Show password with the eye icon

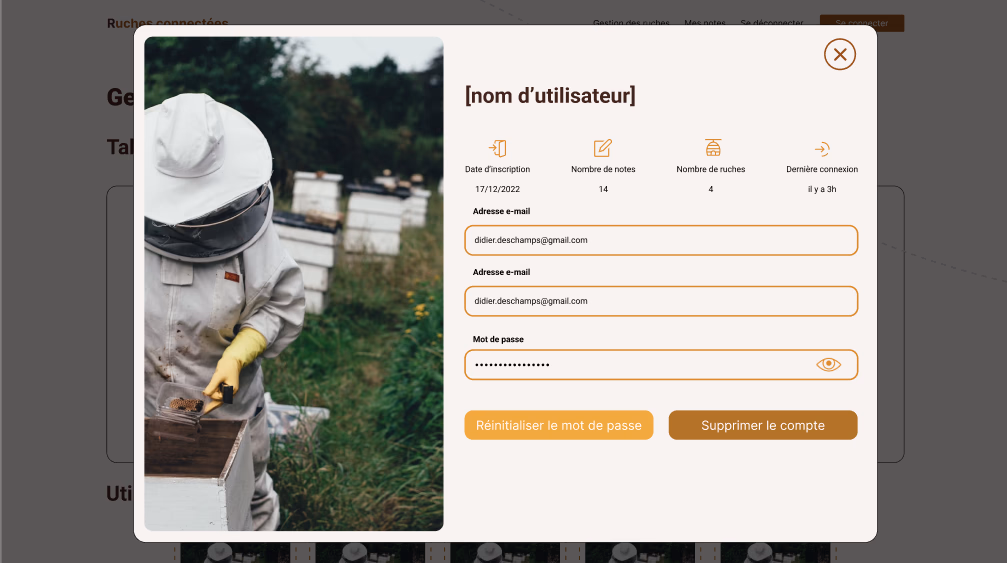[828, 365]
